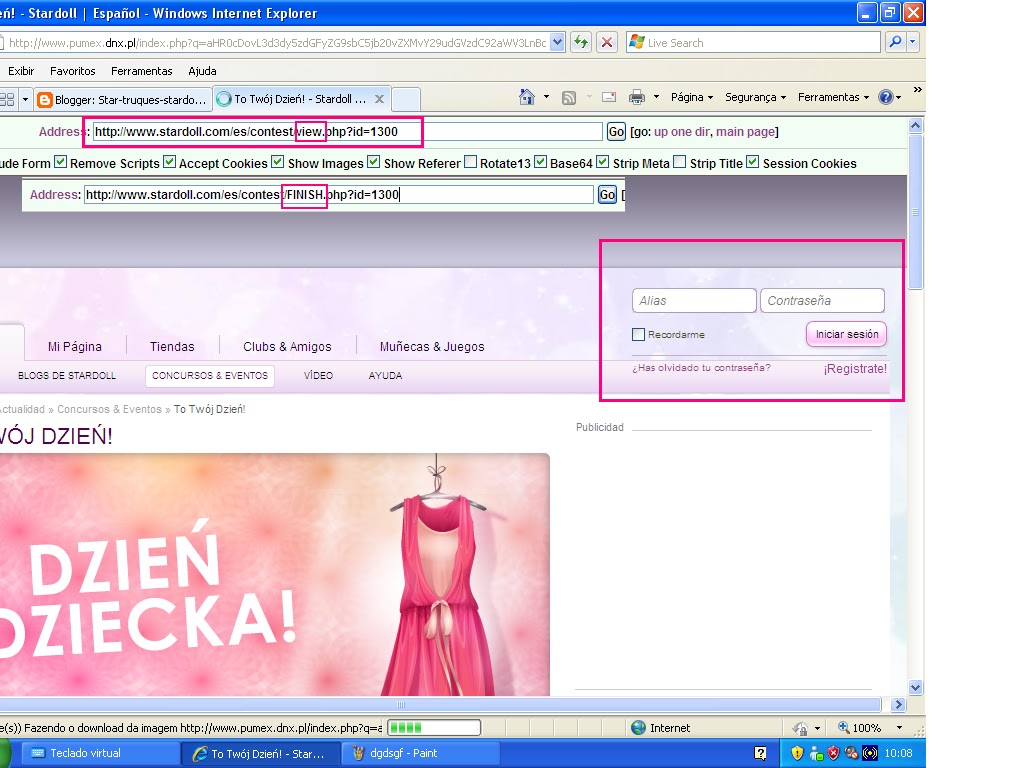The width and height of the screenshot is (1024, 768).
Task: Click the Read Mail envelope icon
Action: point(609,97)
